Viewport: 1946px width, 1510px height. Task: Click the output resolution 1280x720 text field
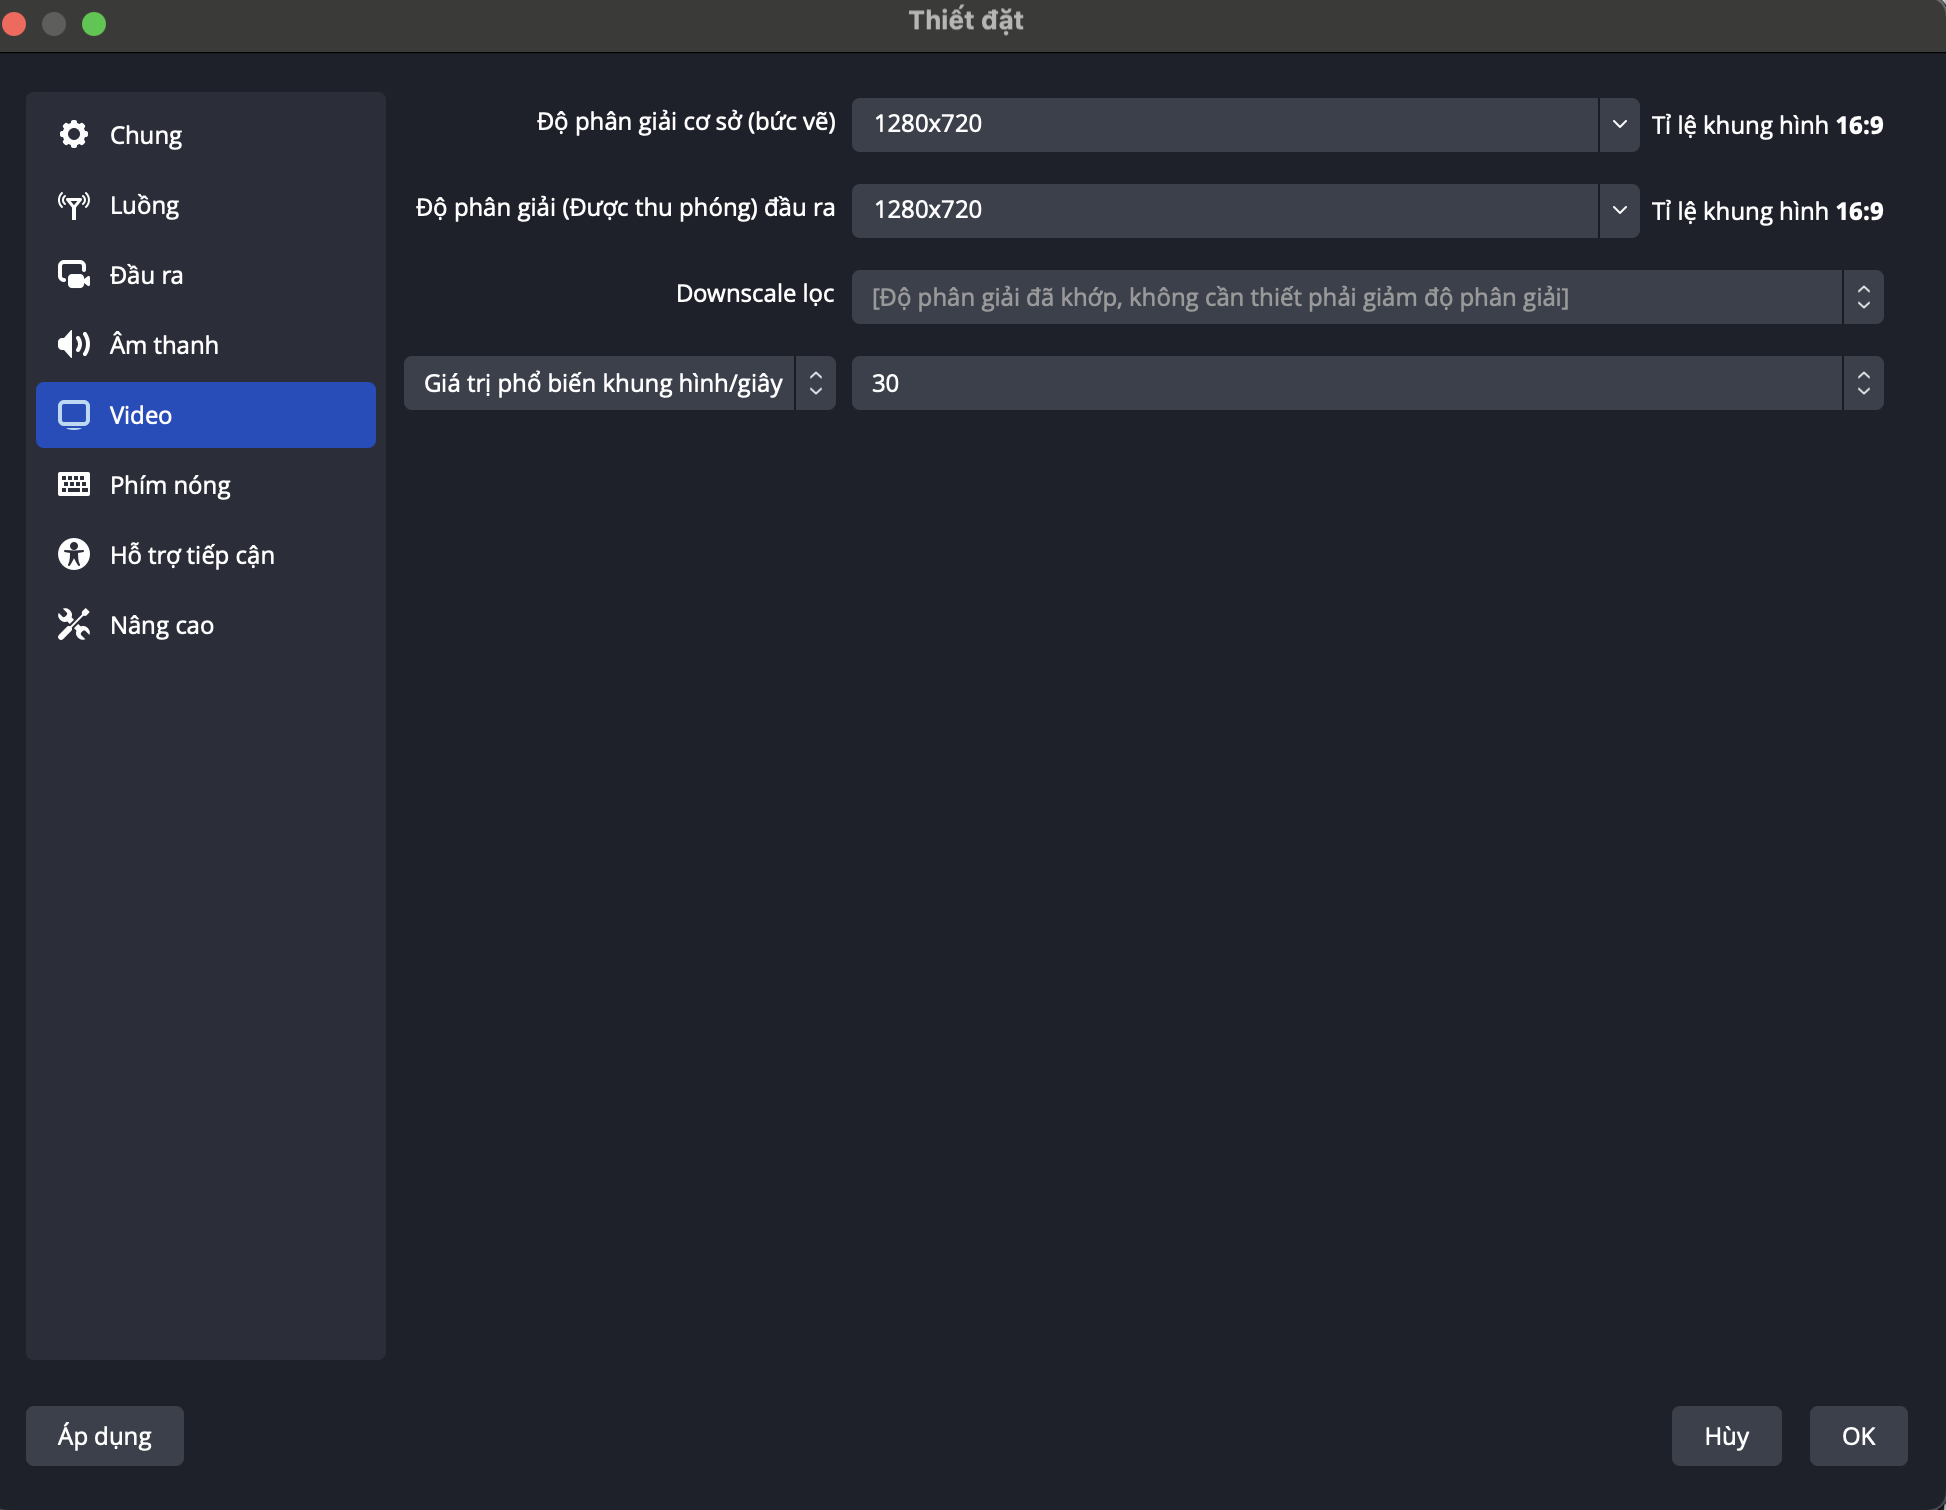1224,211
